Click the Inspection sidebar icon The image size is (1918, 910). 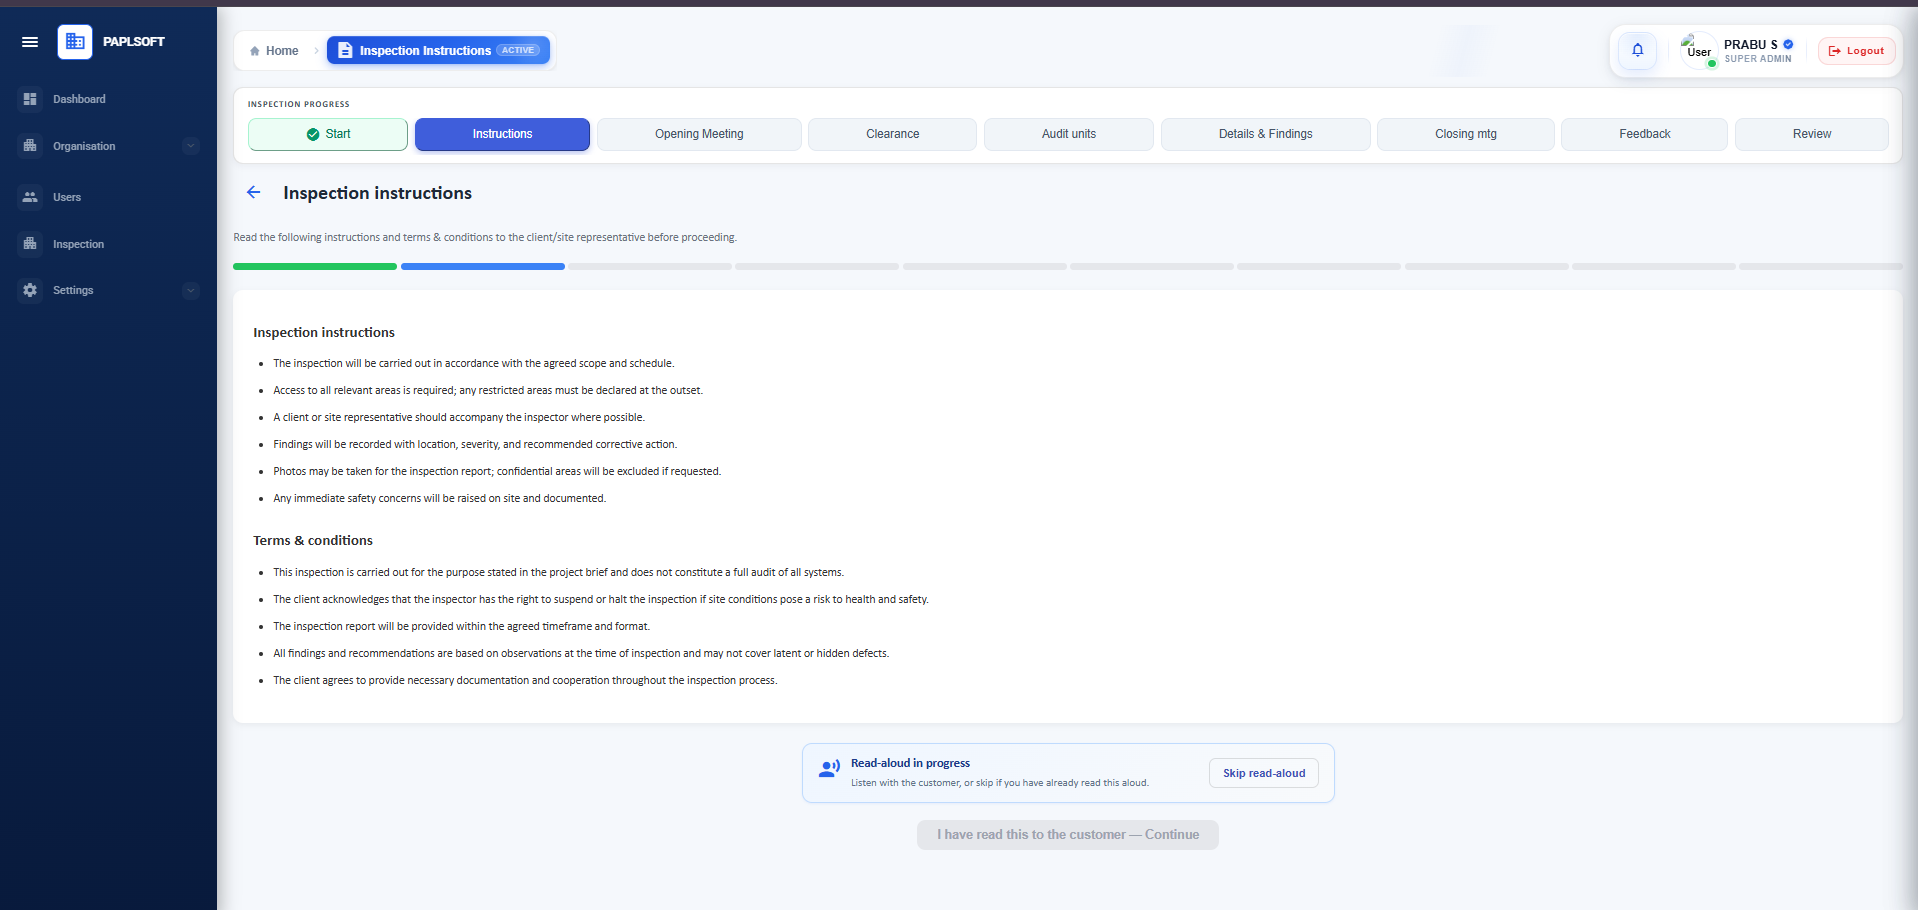pyautogui.click(x=30, y=244)
